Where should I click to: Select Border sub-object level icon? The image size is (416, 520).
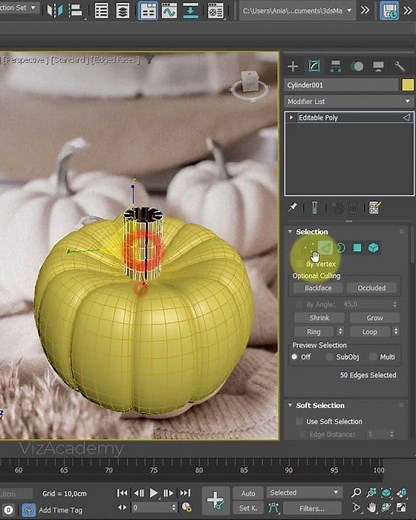point(341,248)
